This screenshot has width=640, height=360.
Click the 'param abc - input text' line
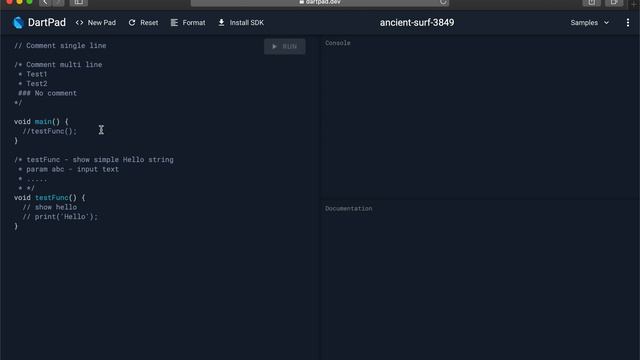point(72,169)
